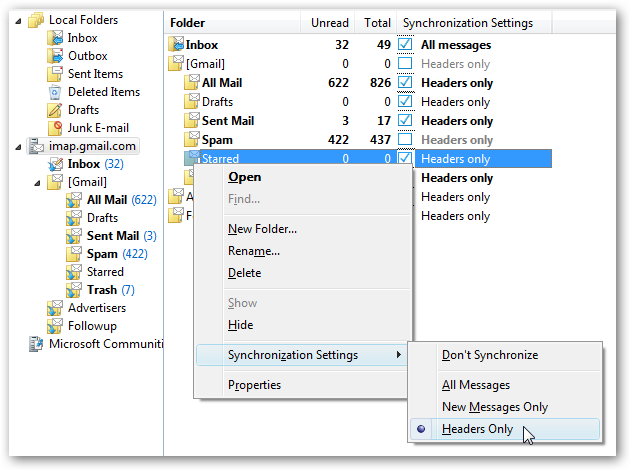Screen dimensions: 630x470
Task: Click the Sent Items folder icon
Action: (55, 74)
